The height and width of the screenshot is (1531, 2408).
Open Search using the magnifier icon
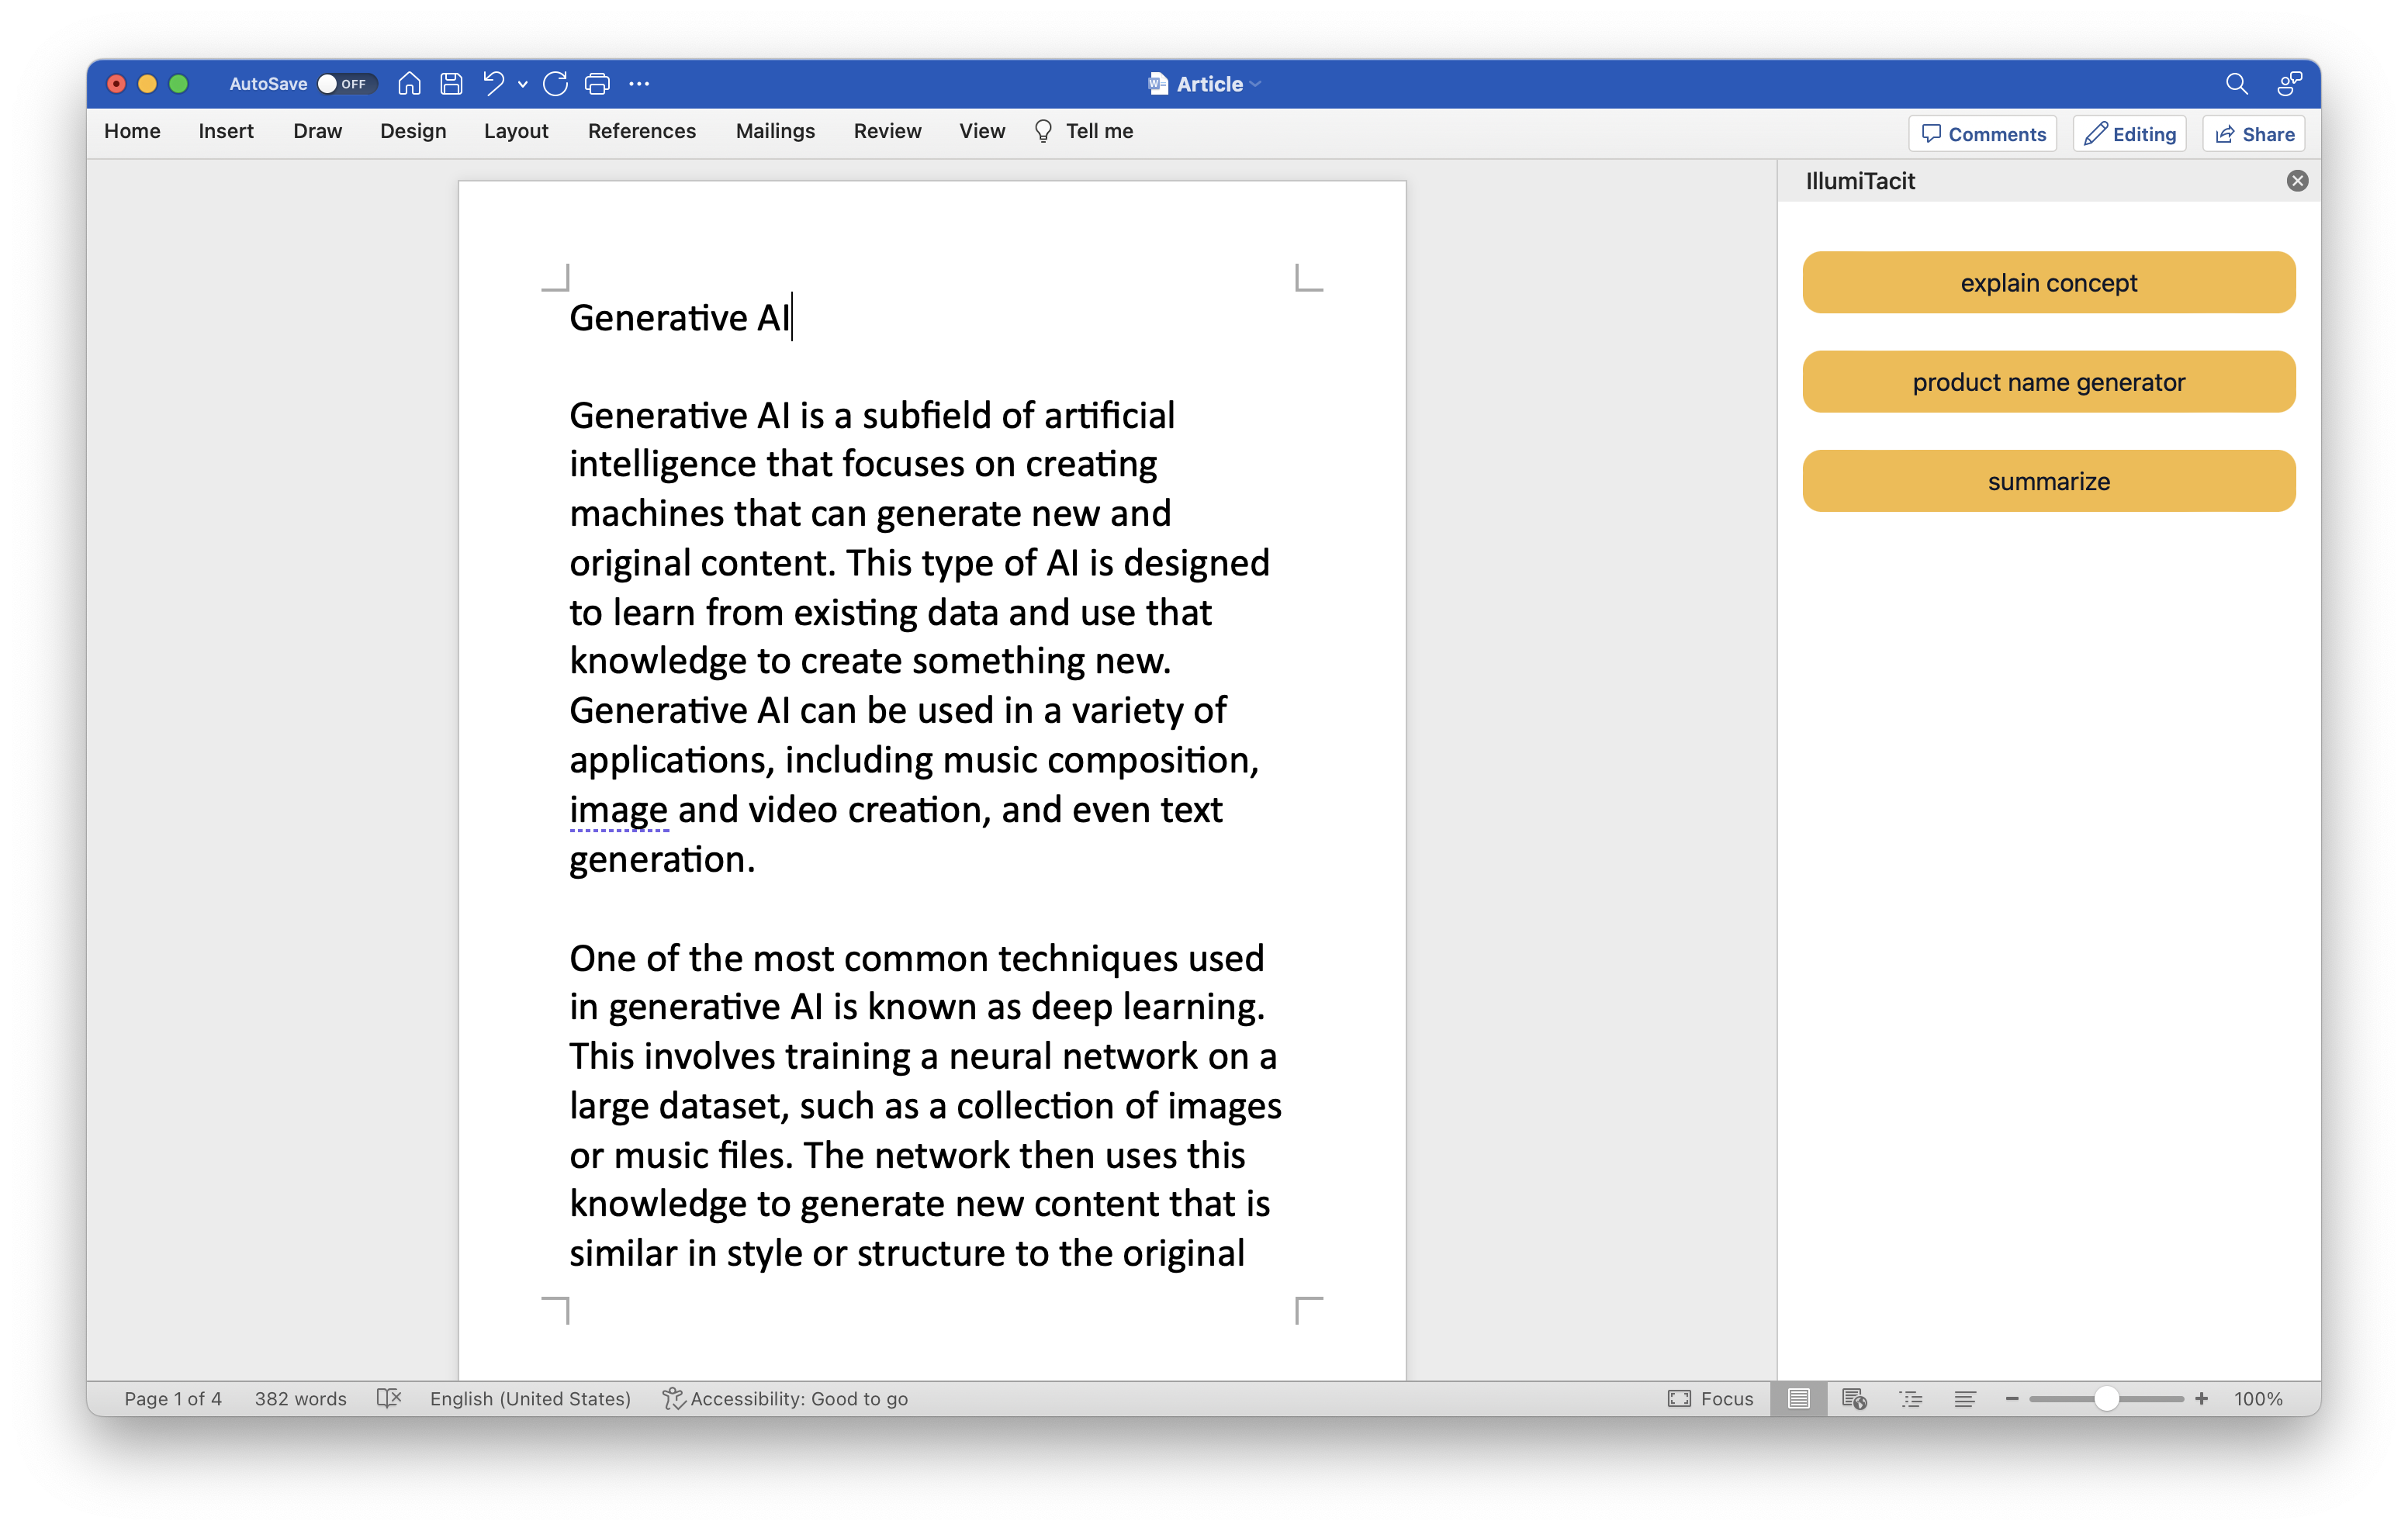(2237, 84)
